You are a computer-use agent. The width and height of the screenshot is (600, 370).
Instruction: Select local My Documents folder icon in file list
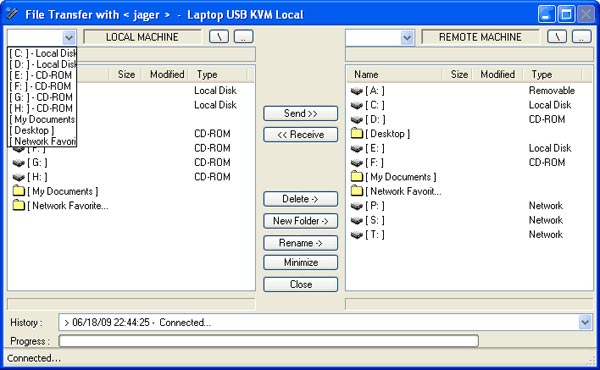tap(18, 191)
